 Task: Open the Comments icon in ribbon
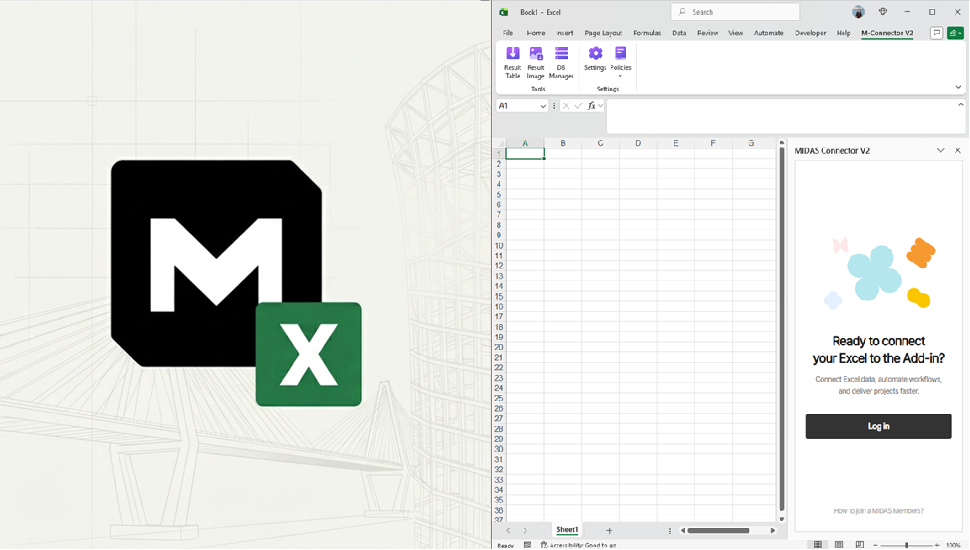click(936, 33)
